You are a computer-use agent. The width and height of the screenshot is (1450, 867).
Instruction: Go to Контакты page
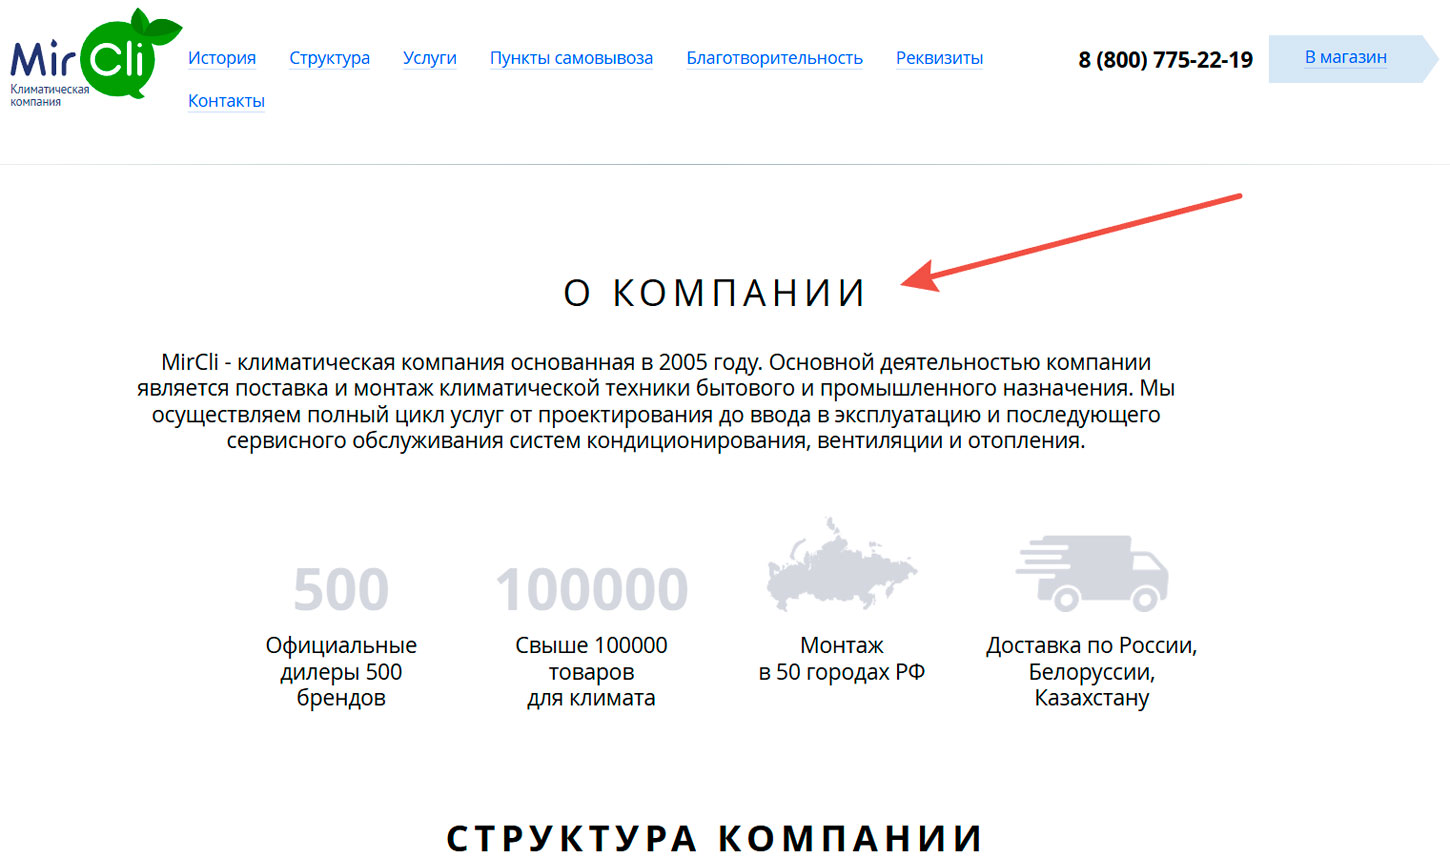coord(226,101)
